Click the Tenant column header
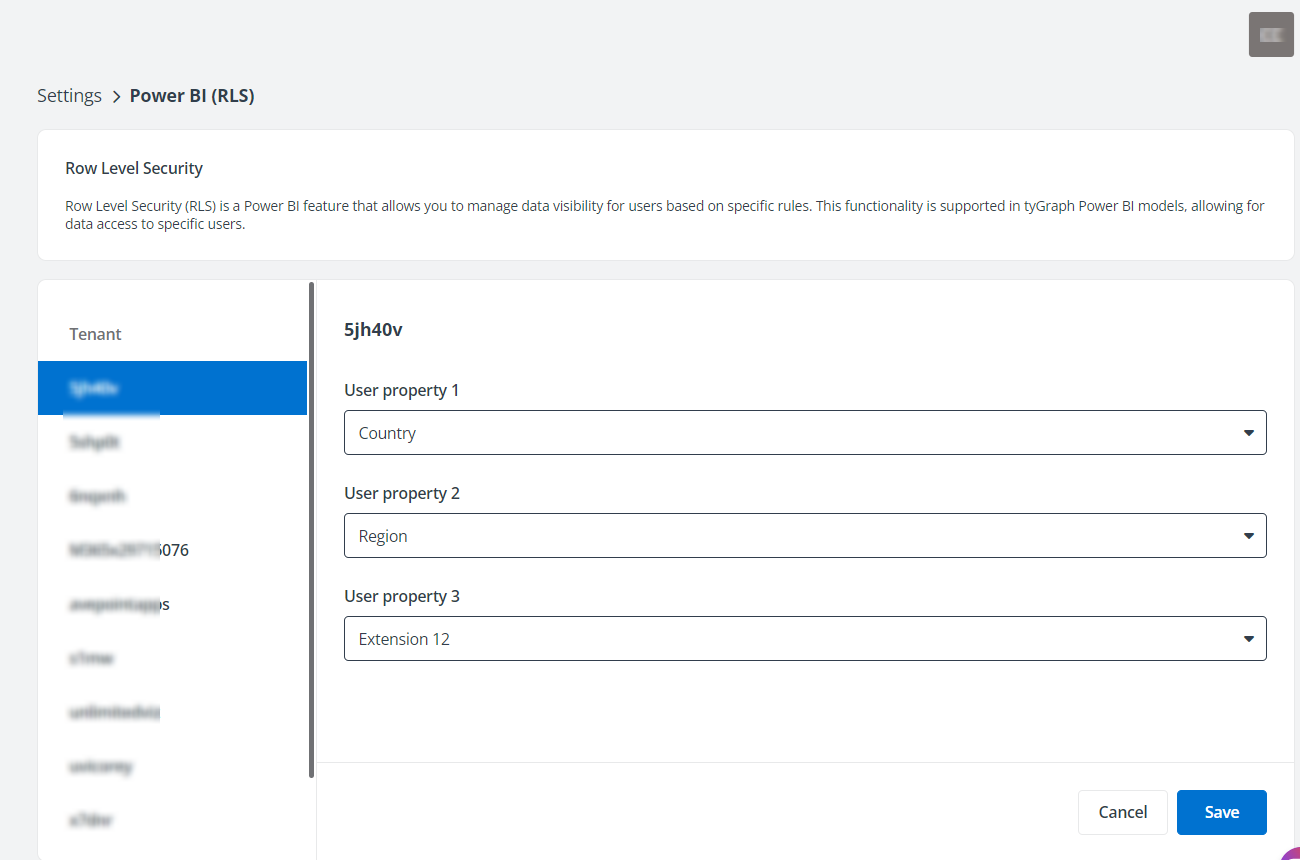The image size is (1300, 860). (95, 333)
